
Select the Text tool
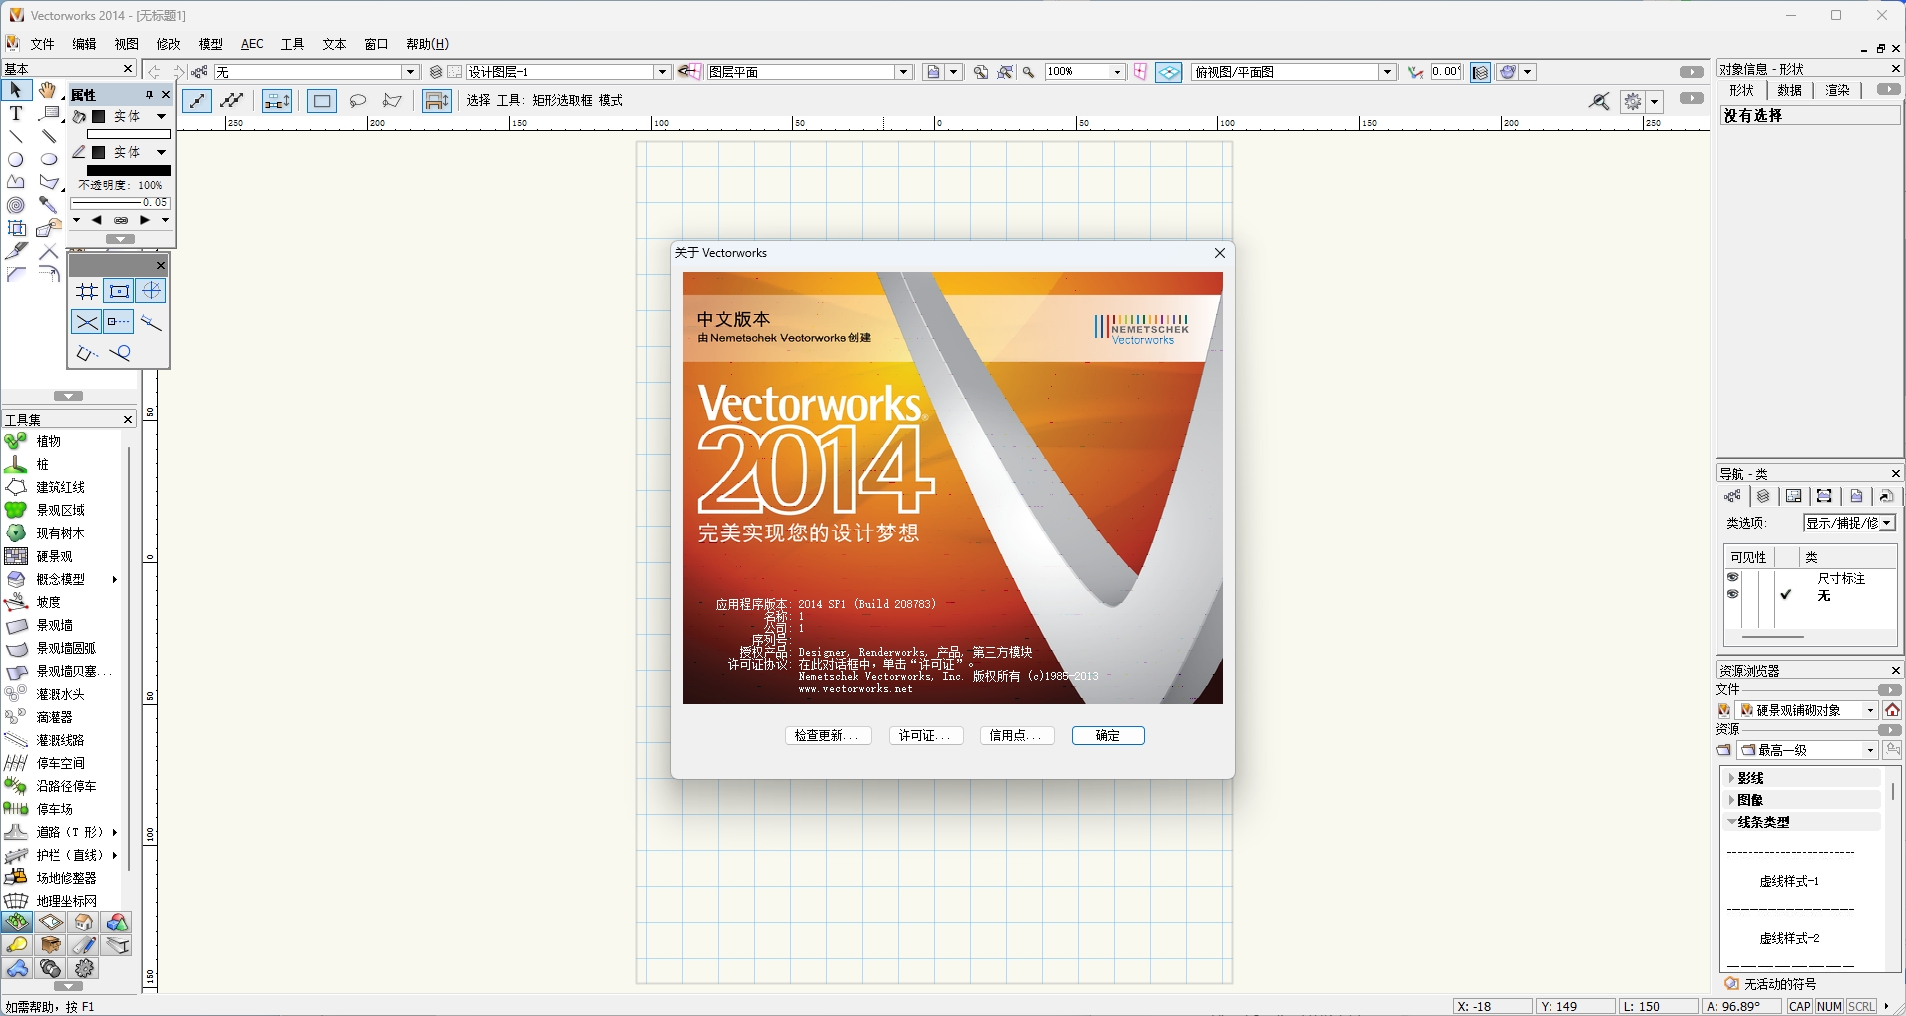(x=15, y=113)
